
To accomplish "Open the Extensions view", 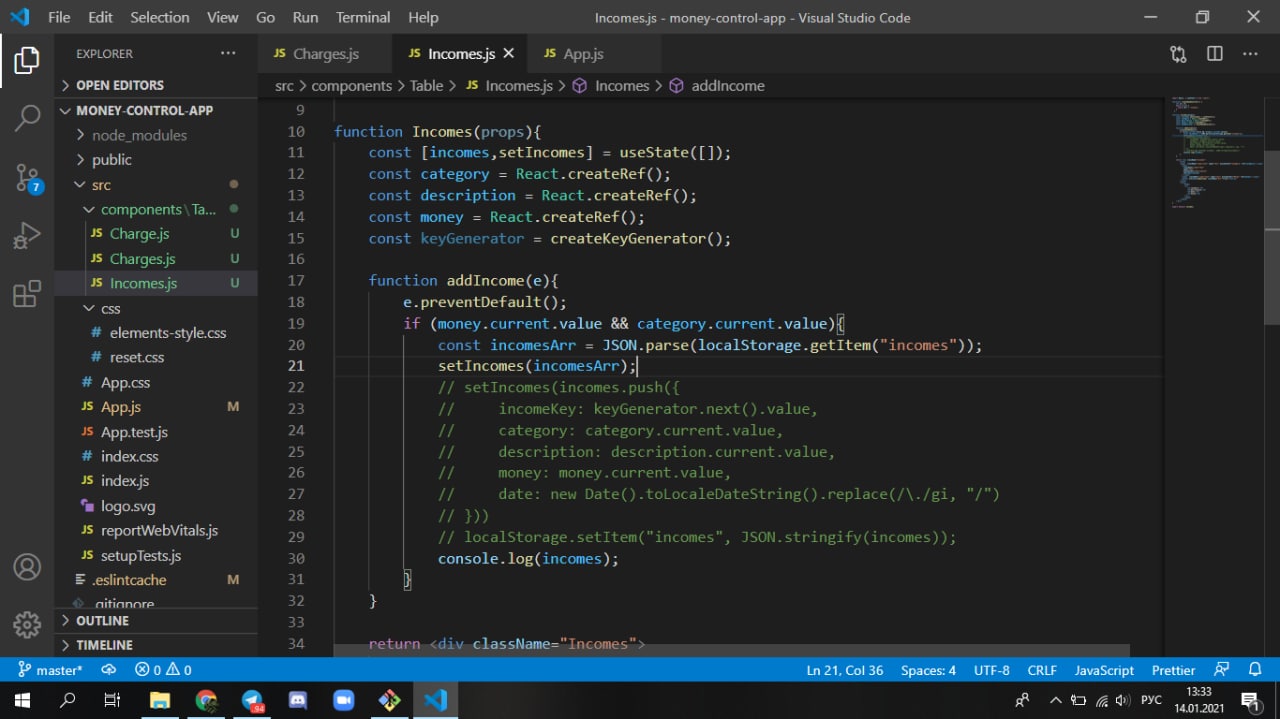I will pyautogui.click(x=27, y=294).
